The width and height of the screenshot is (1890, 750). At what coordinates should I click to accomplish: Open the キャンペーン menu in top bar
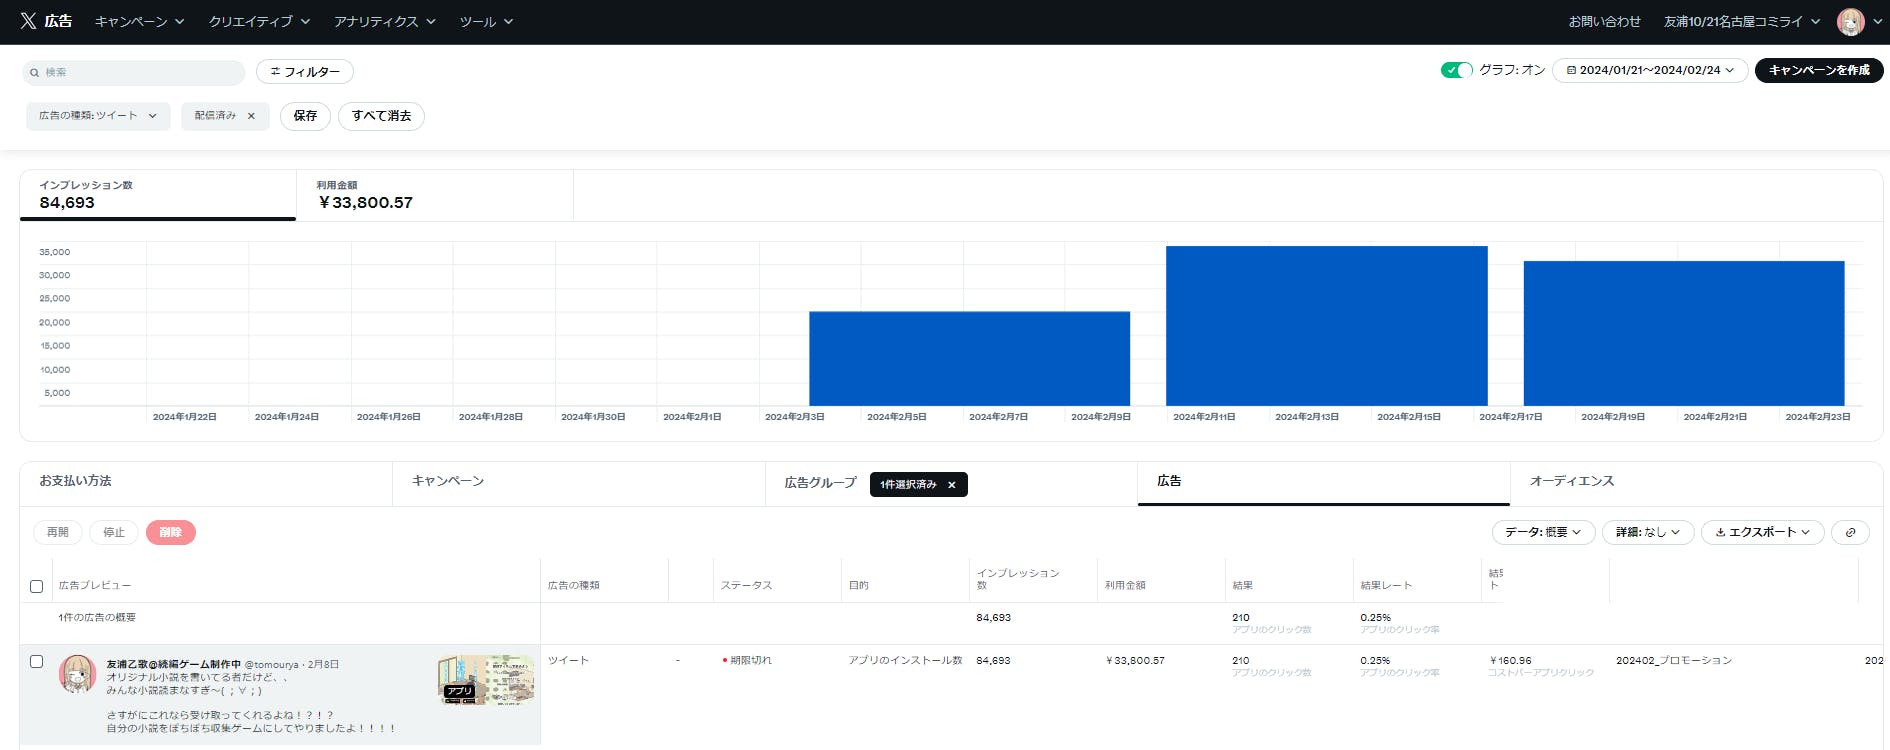(x=139, y=21)
